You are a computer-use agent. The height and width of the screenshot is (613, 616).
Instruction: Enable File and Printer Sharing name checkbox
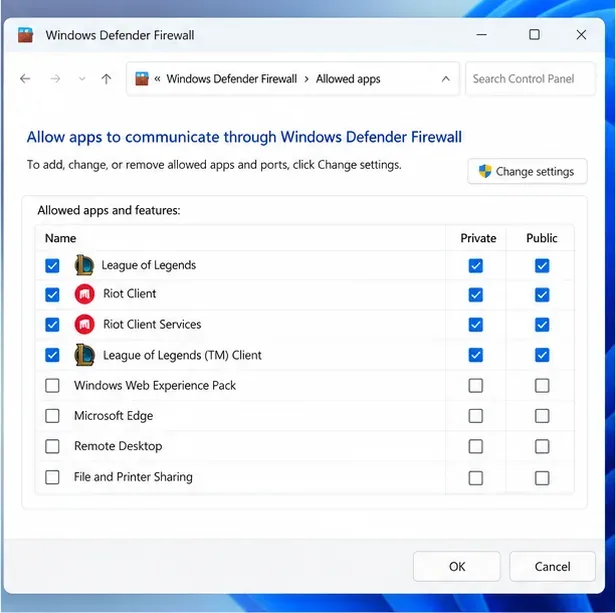pos(52,477)
